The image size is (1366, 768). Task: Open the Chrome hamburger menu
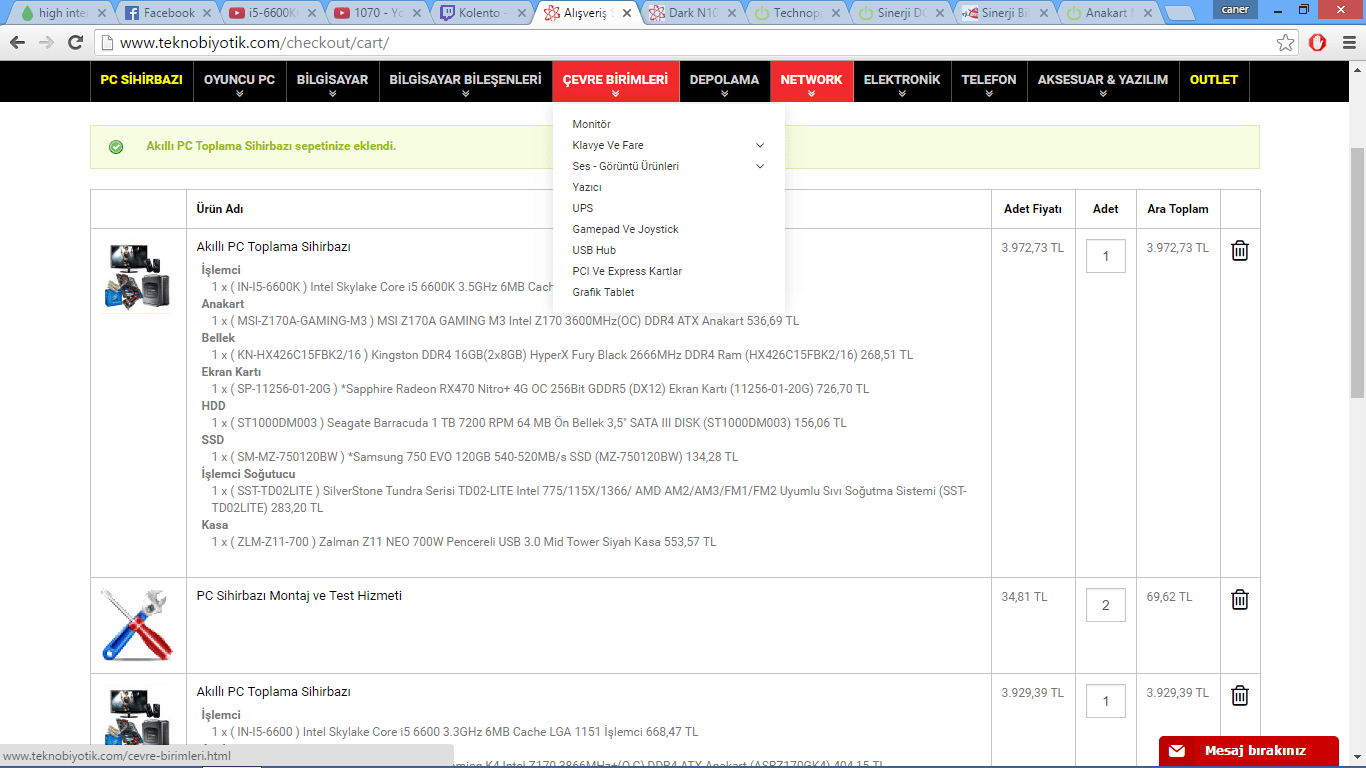point(1348,43)
